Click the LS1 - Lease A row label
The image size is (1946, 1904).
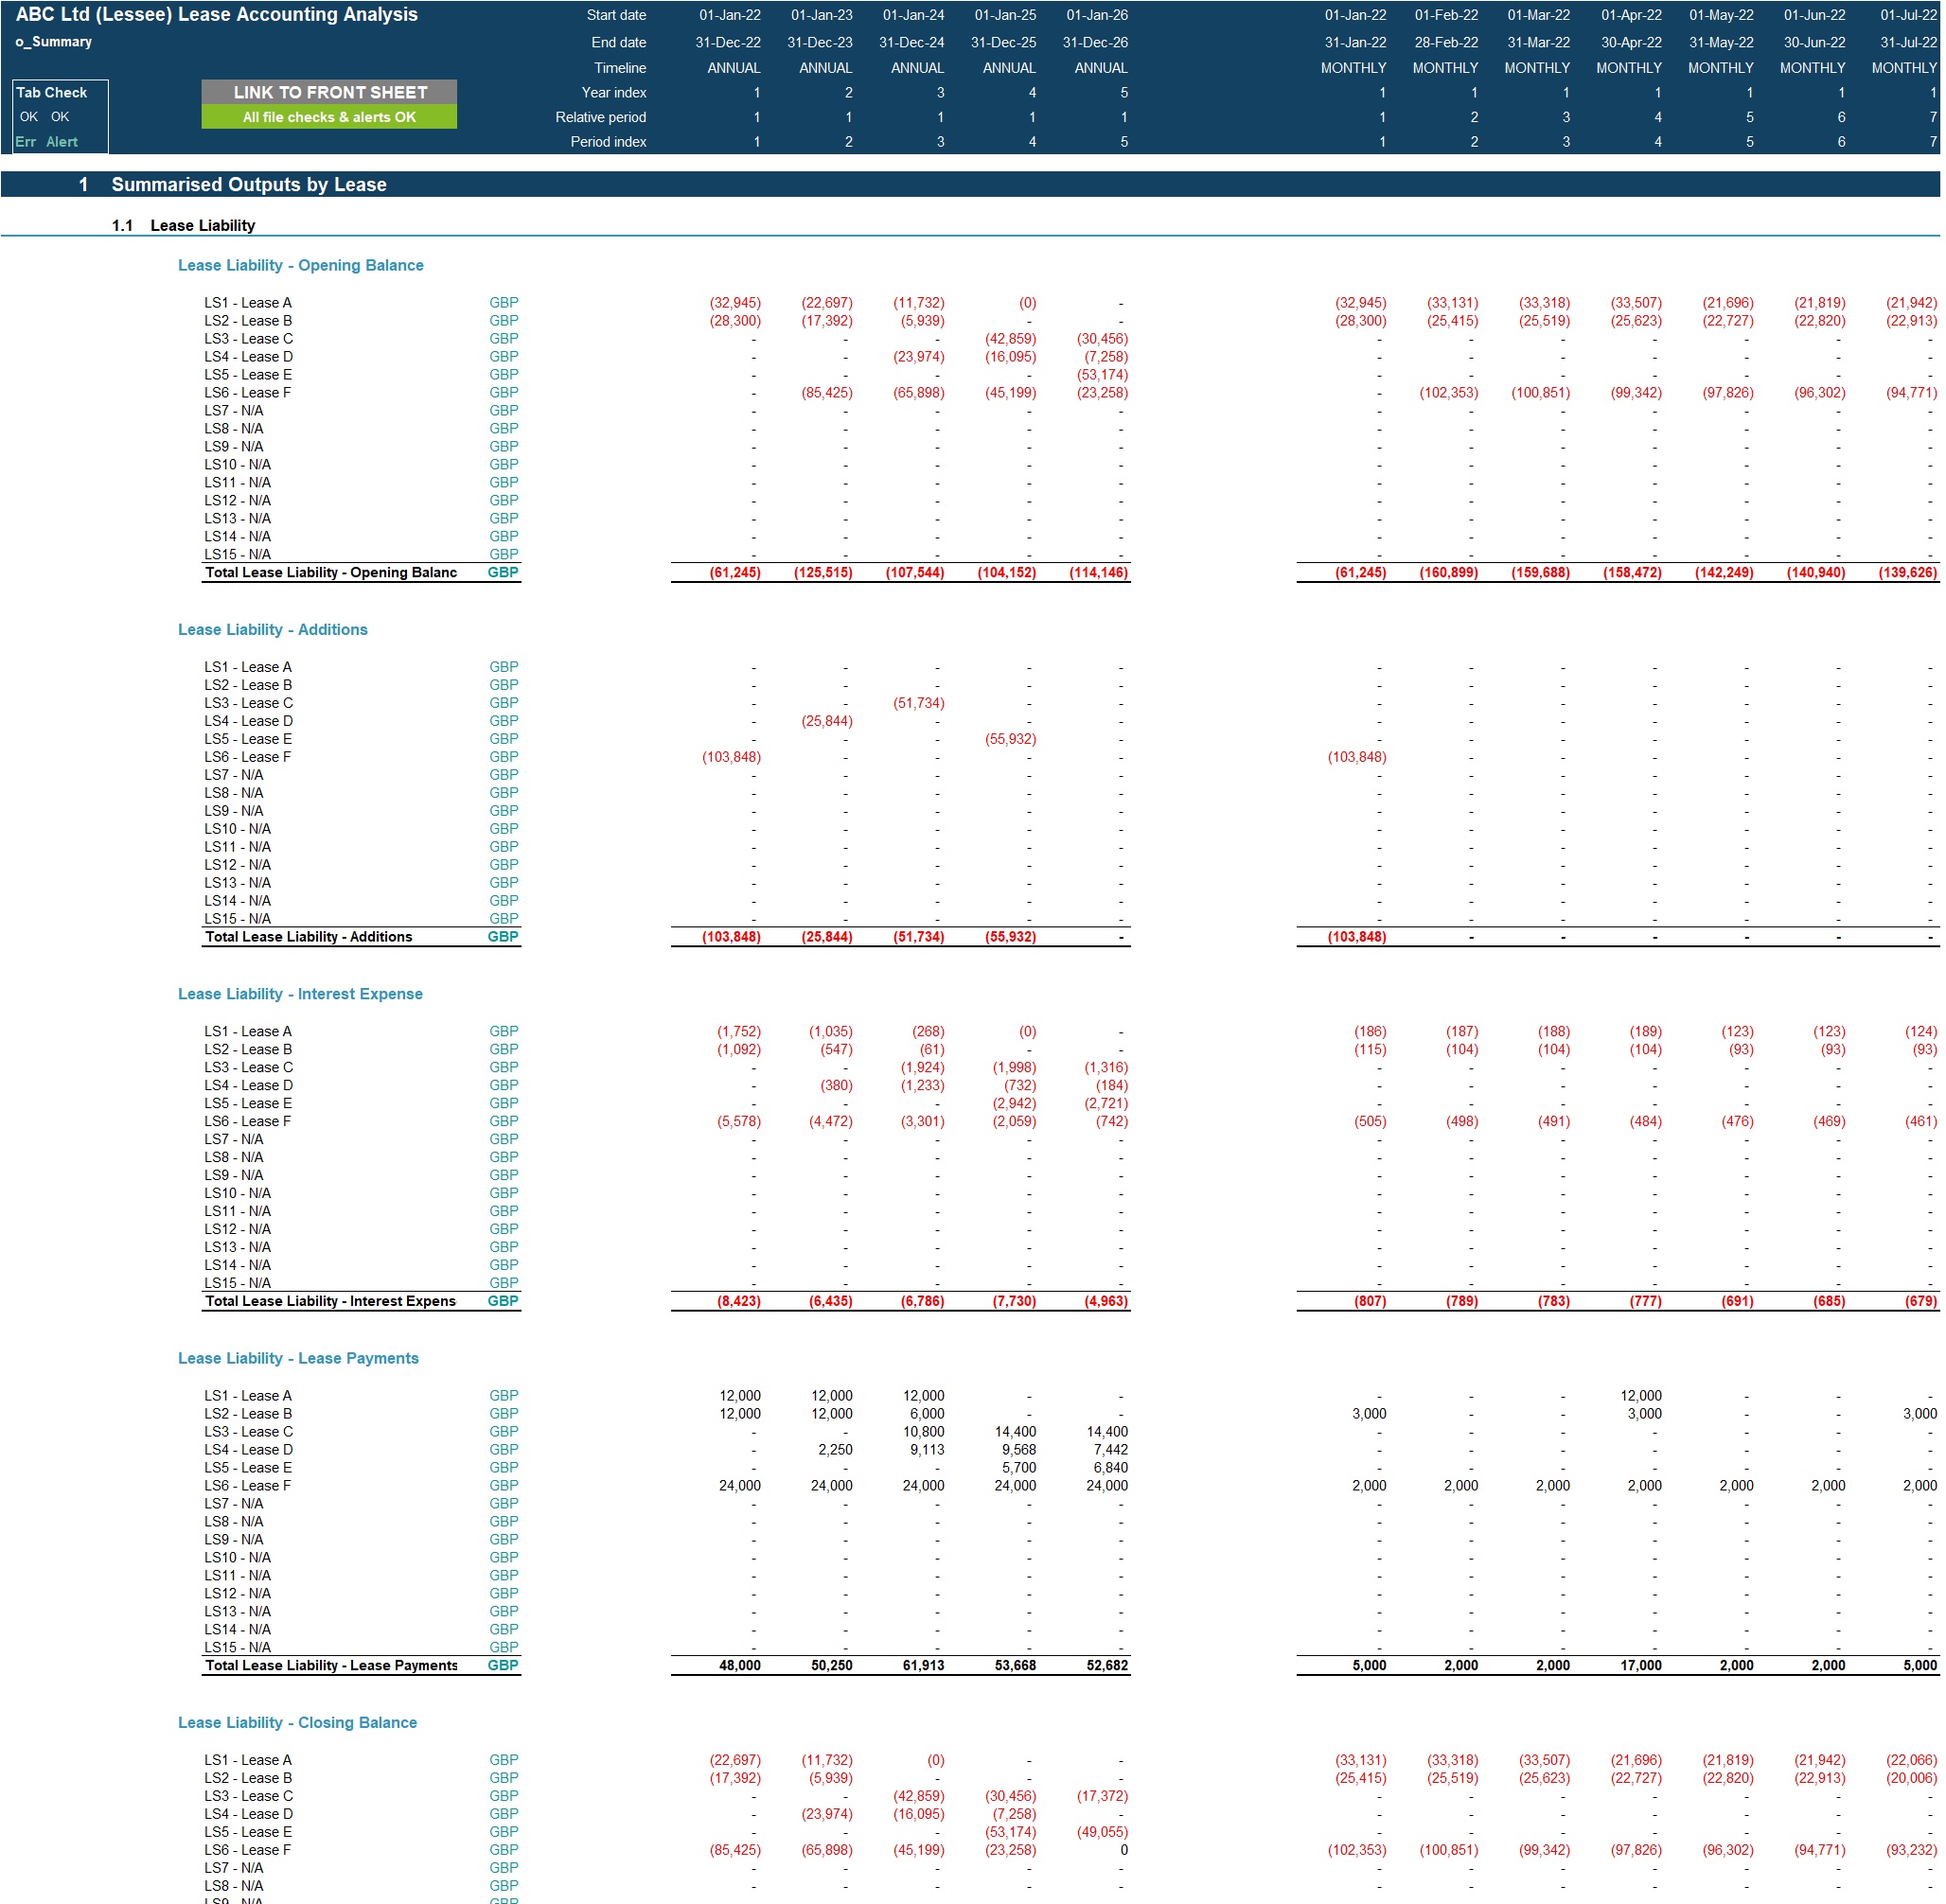tap(247, 302)
